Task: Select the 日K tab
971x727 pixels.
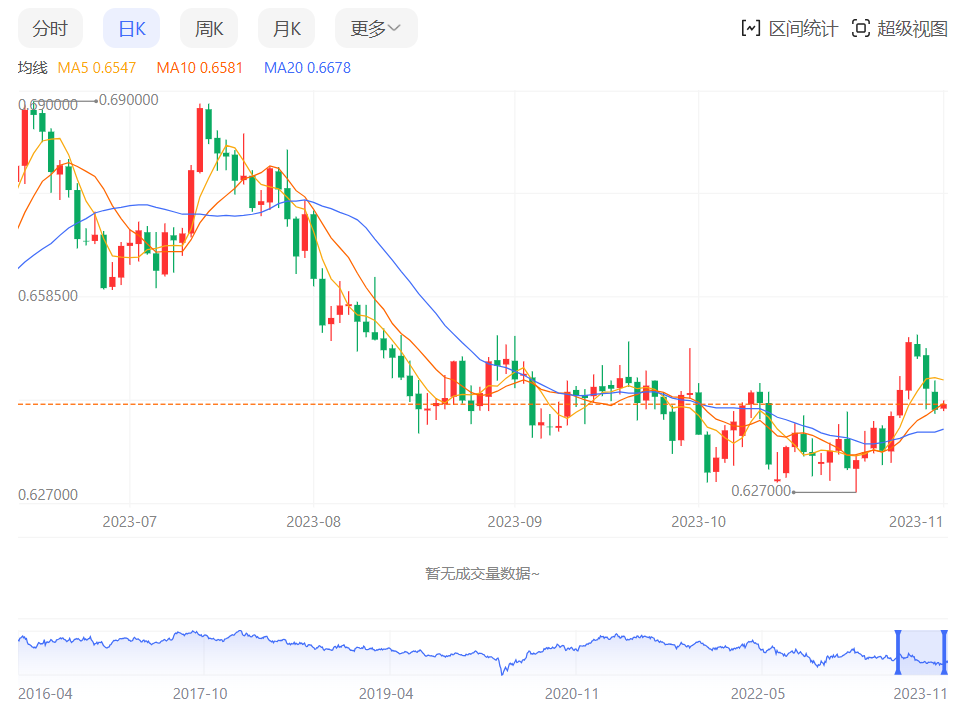Action: point(131,28)
